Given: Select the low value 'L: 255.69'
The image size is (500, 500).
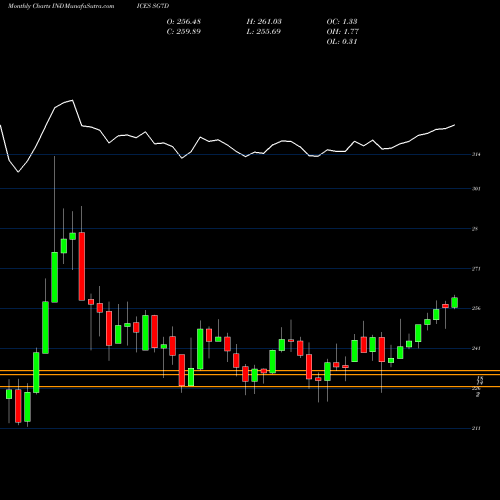Looking at the screenshot, I should 264,32.
